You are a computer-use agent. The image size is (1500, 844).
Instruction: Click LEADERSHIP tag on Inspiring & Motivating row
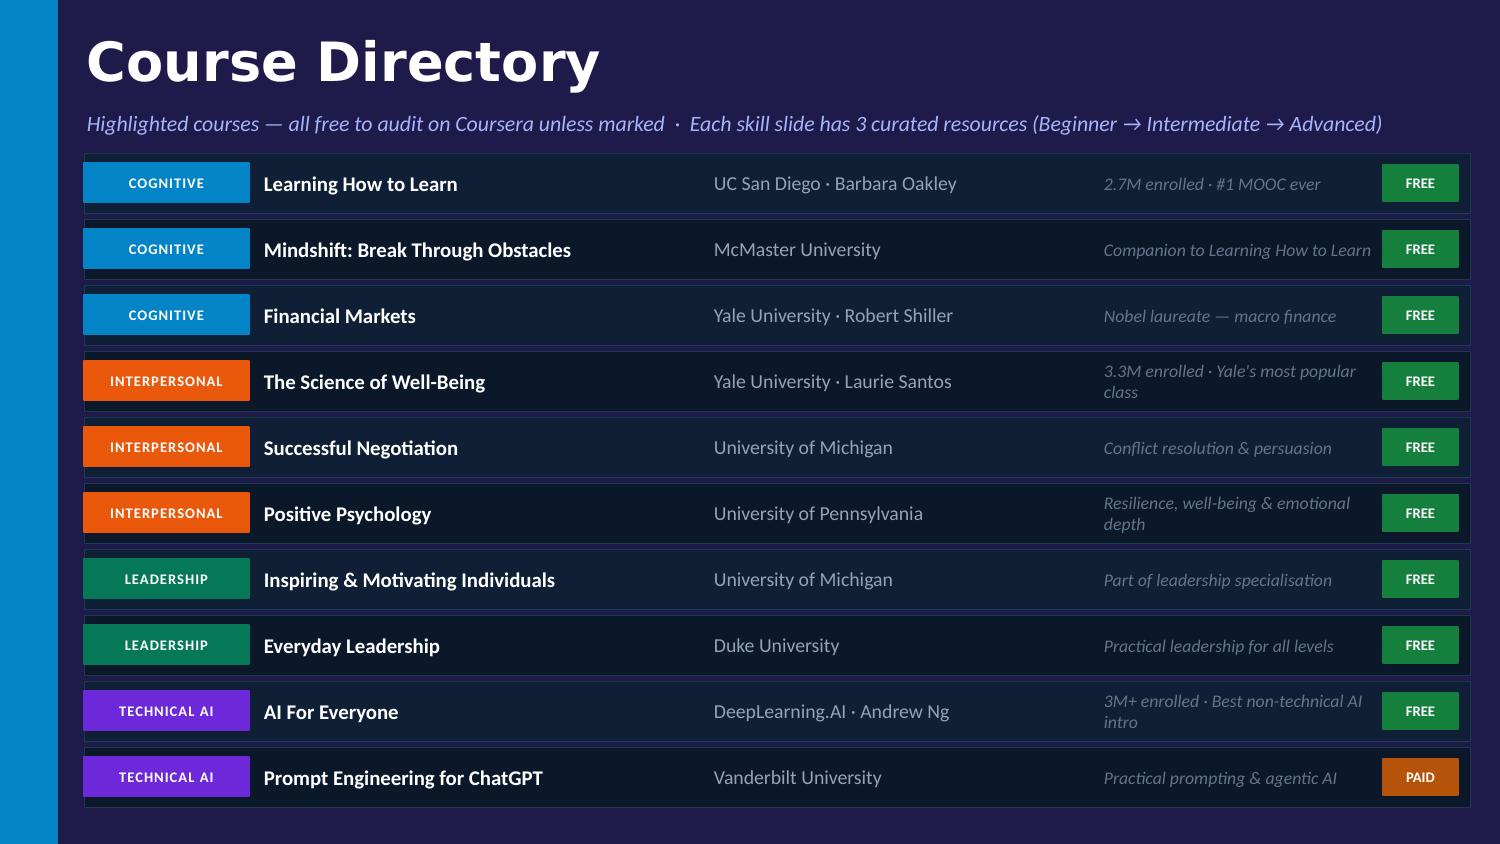(166, 579)
